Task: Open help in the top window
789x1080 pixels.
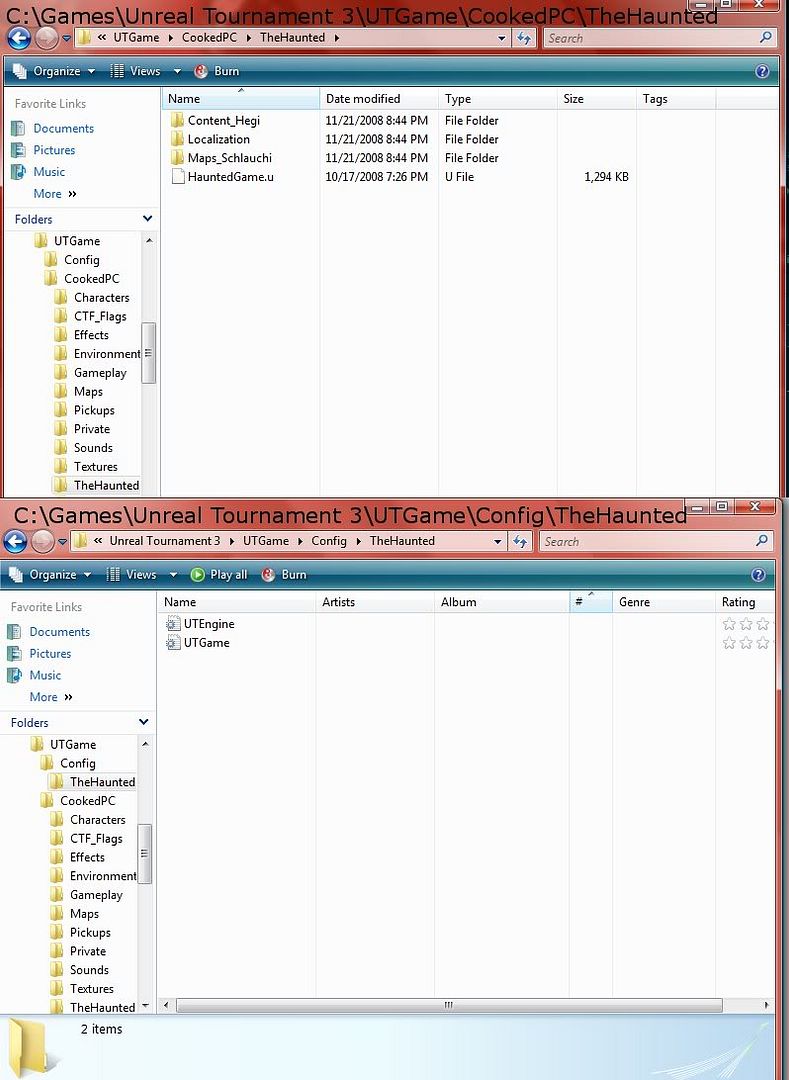Action: pos(762,71)
